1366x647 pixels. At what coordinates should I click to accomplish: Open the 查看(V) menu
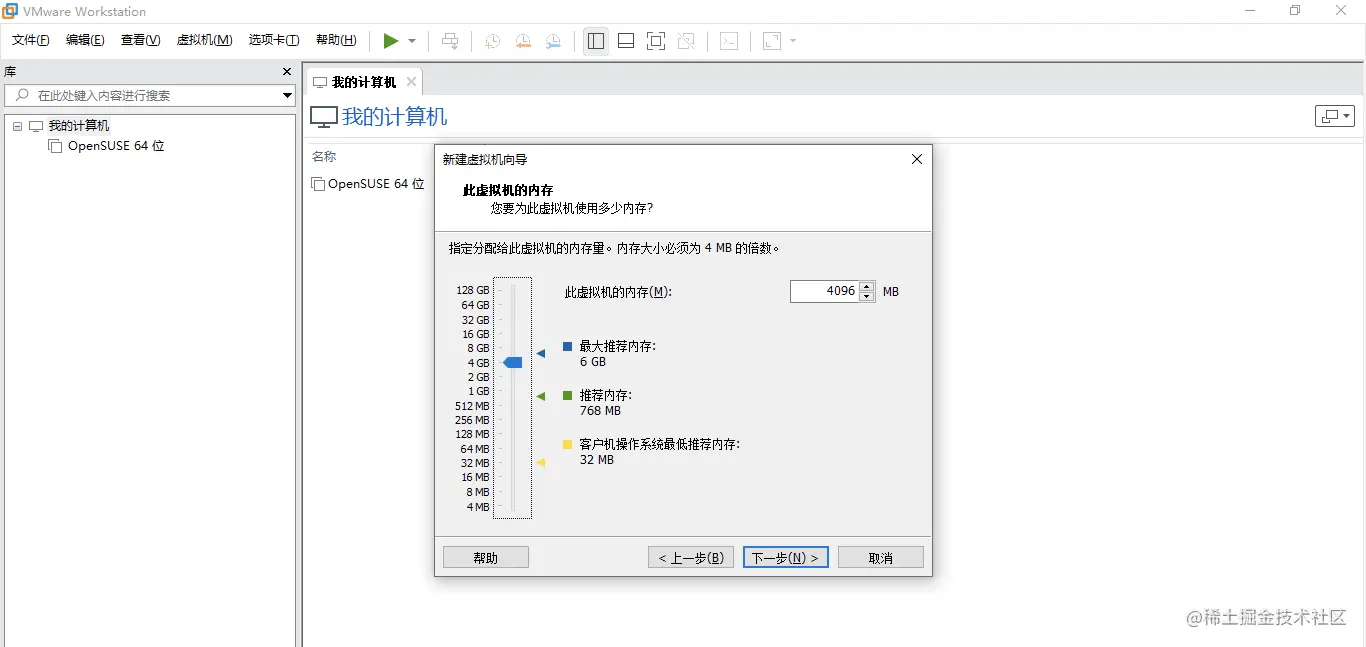[140, 40]
